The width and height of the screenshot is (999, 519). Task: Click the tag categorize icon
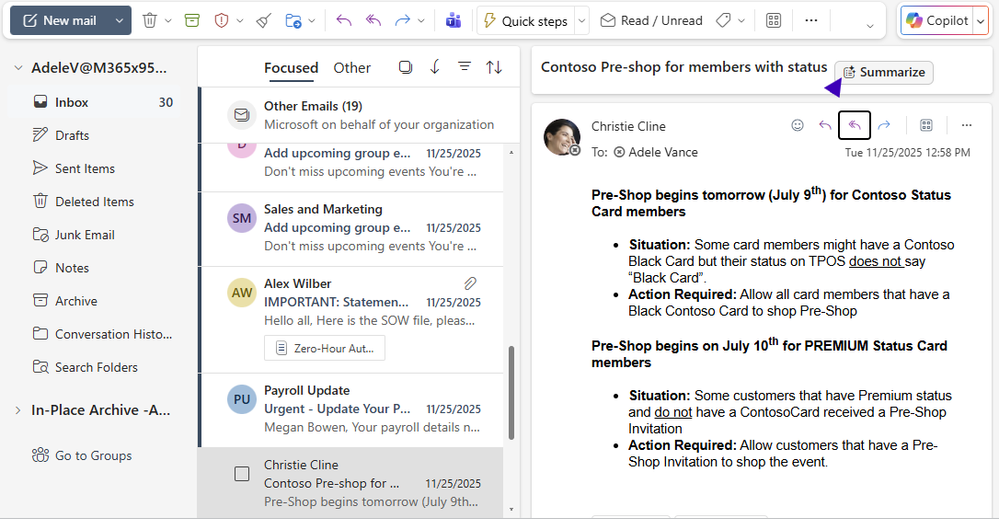pos(723,20)
